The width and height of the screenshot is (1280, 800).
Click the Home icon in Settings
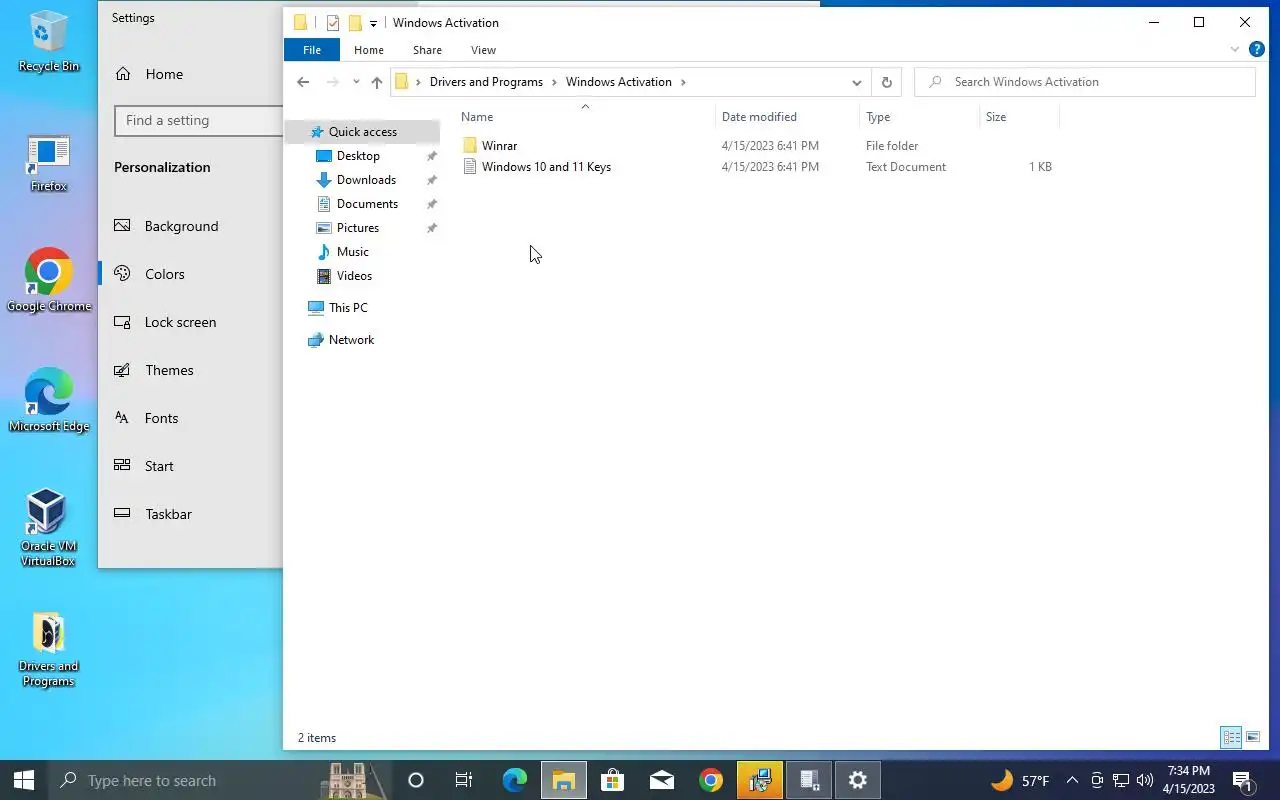(124, 74)
